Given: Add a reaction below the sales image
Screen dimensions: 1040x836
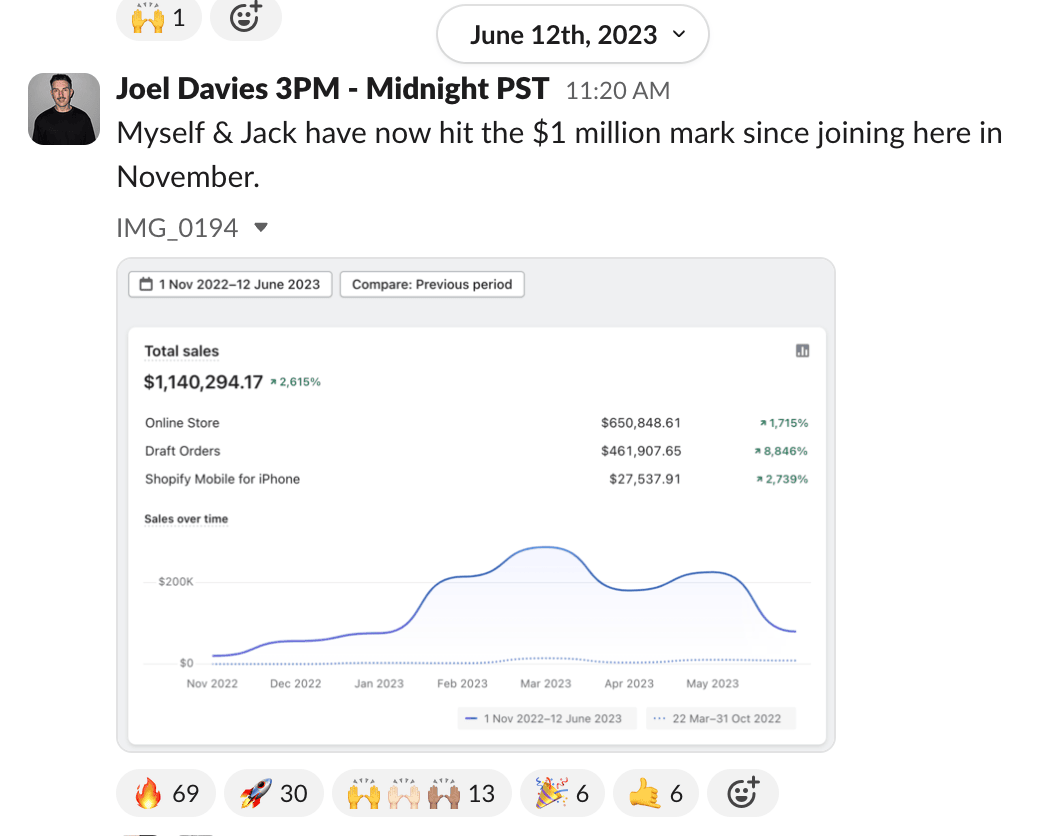Looking at the screenshot, I should coord(742,793).
